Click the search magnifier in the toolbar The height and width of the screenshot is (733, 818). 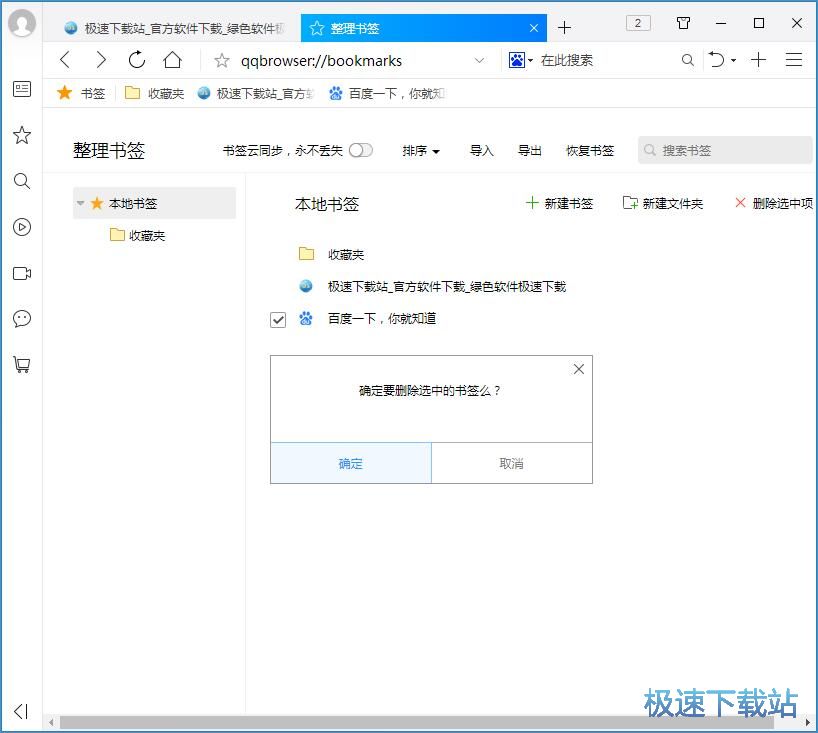(x=688, y=60)
